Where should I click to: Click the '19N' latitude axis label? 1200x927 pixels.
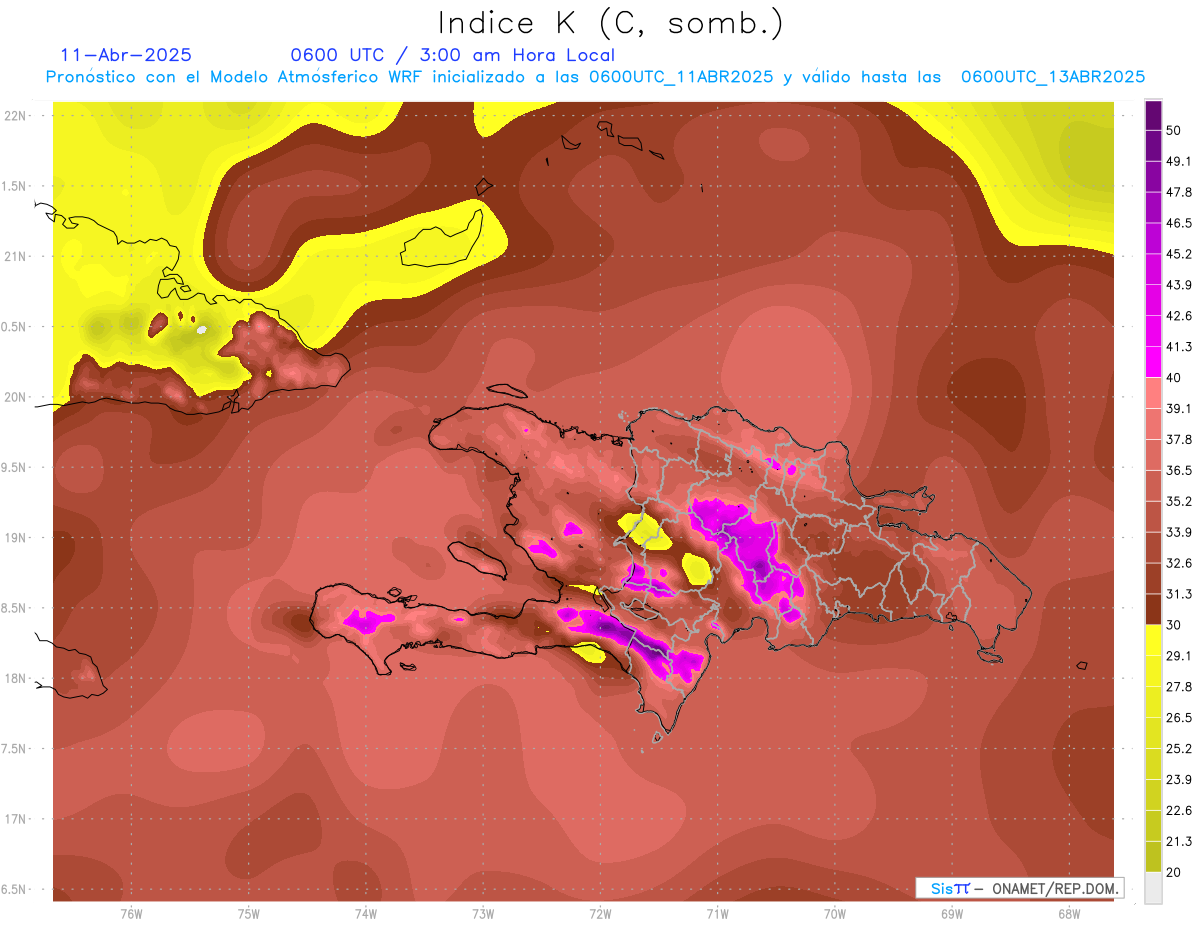(x=16, y=537)
